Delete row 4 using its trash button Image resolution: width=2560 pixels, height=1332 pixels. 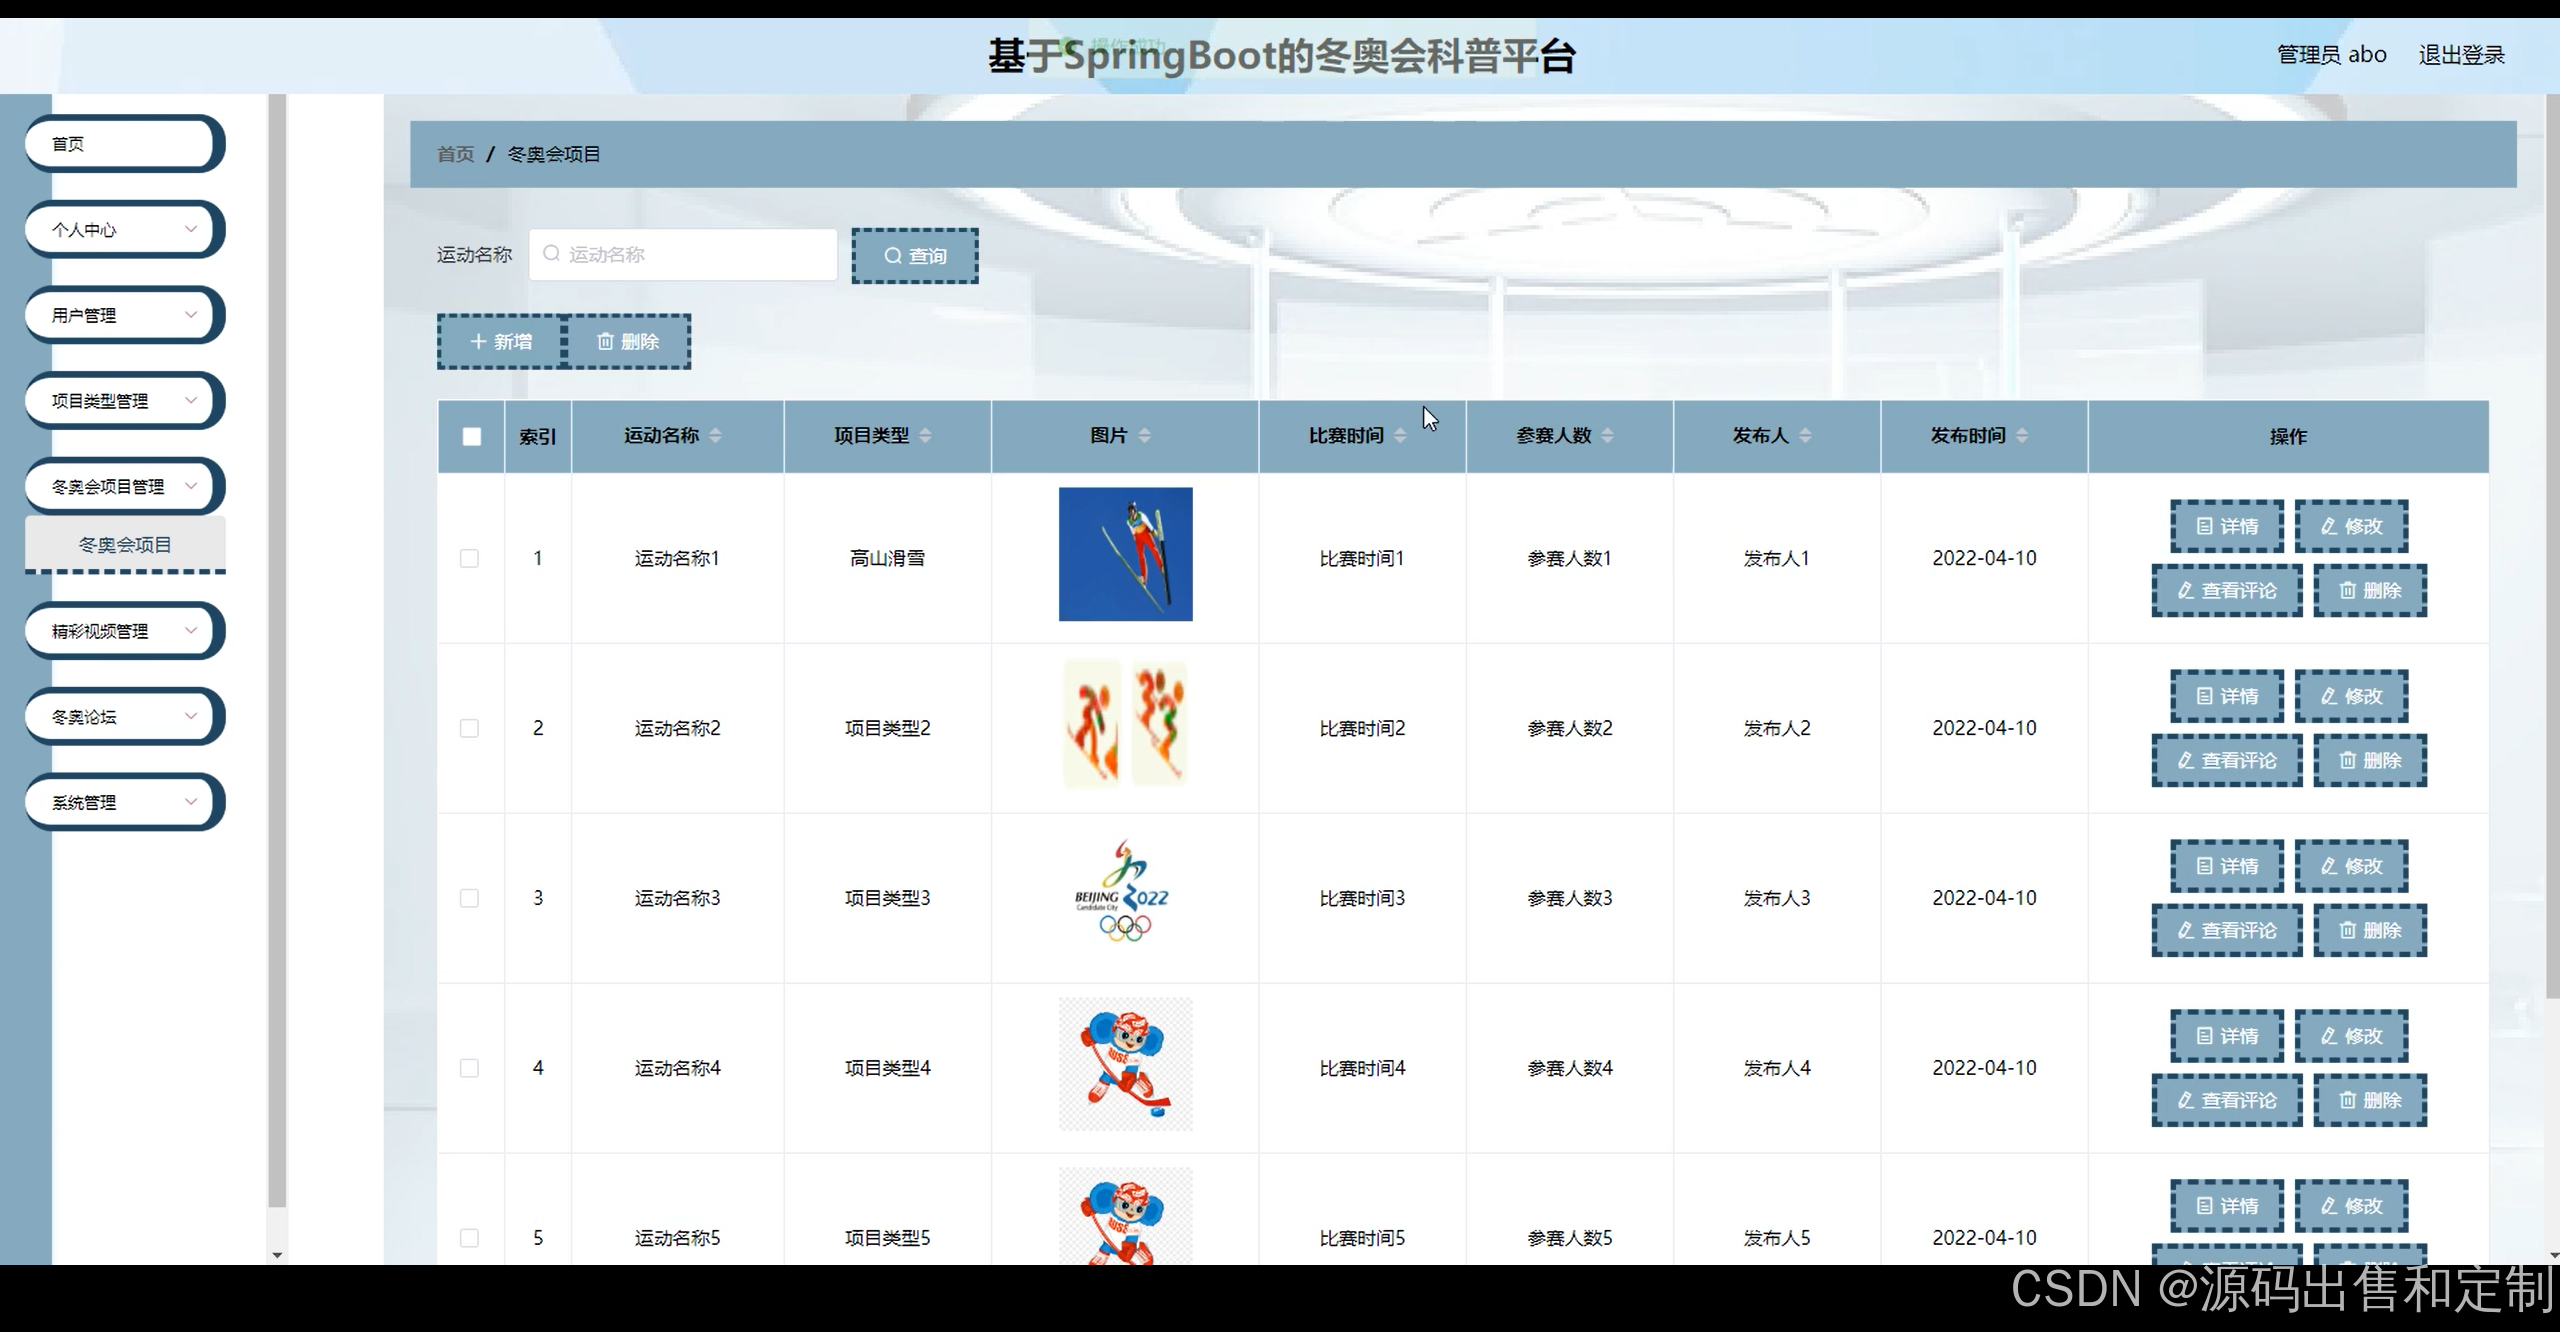(x=2369, y=1100)
